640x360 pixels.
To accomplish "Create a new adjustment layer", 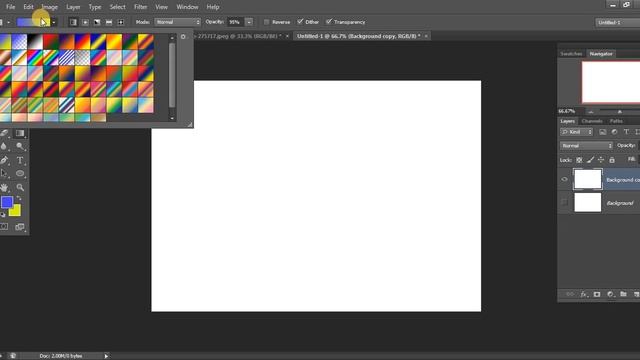I will (x=610, y=294).
